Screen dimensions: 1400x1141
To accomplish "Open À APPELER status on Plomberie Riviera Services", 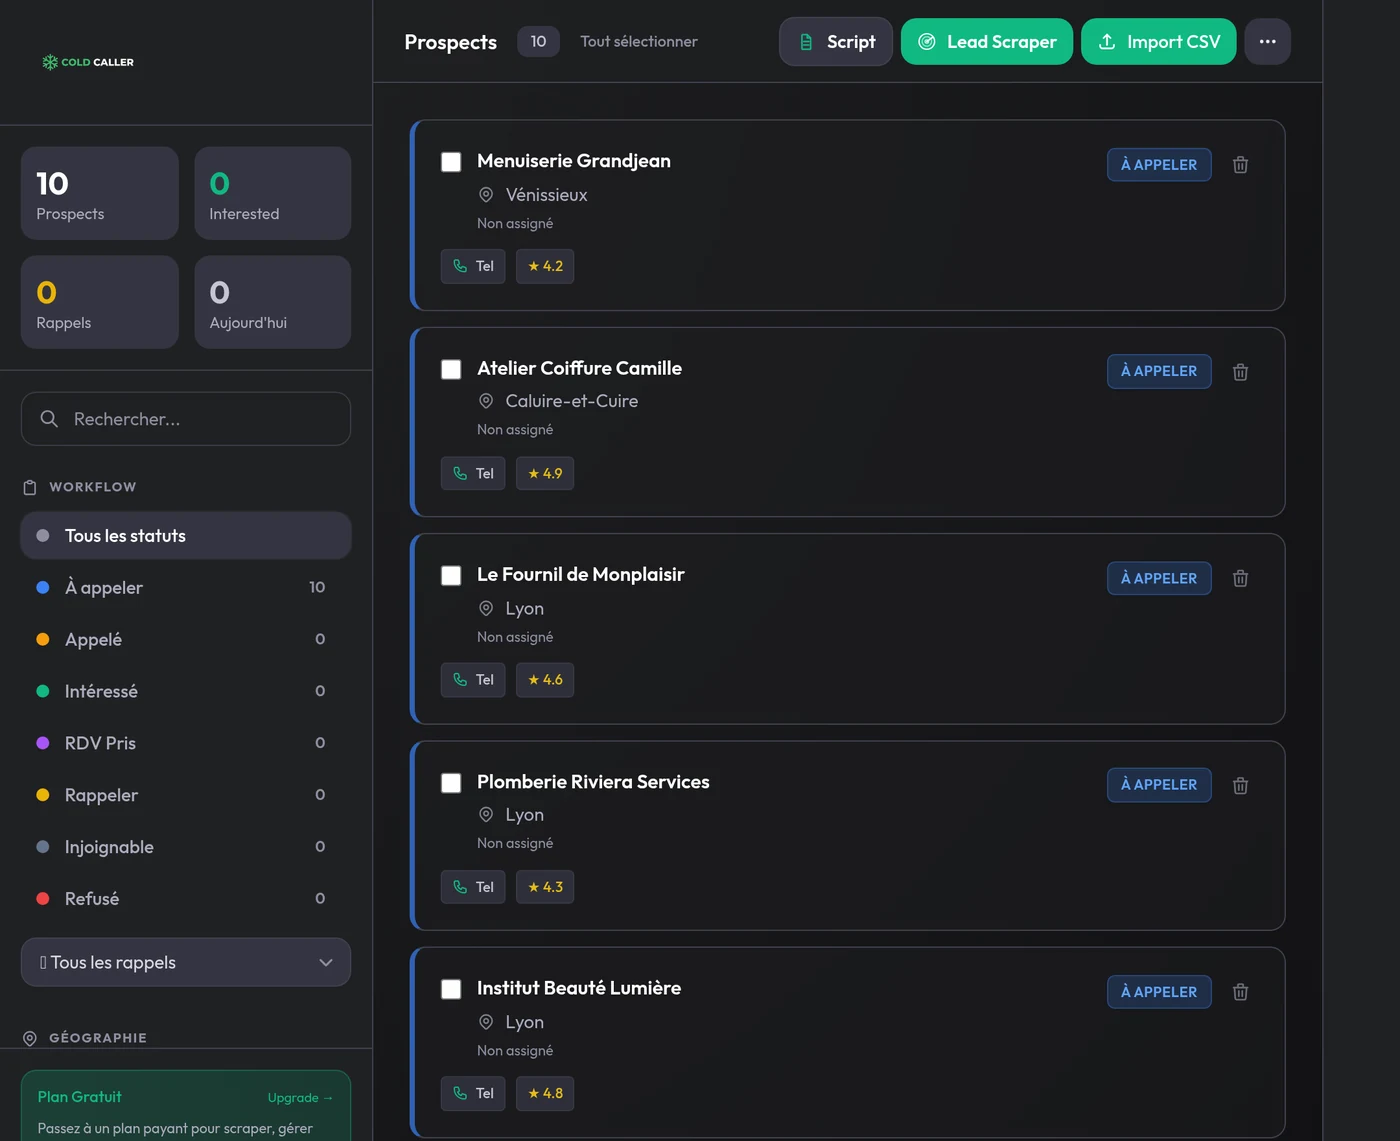I will click(x=1159, y=785).
